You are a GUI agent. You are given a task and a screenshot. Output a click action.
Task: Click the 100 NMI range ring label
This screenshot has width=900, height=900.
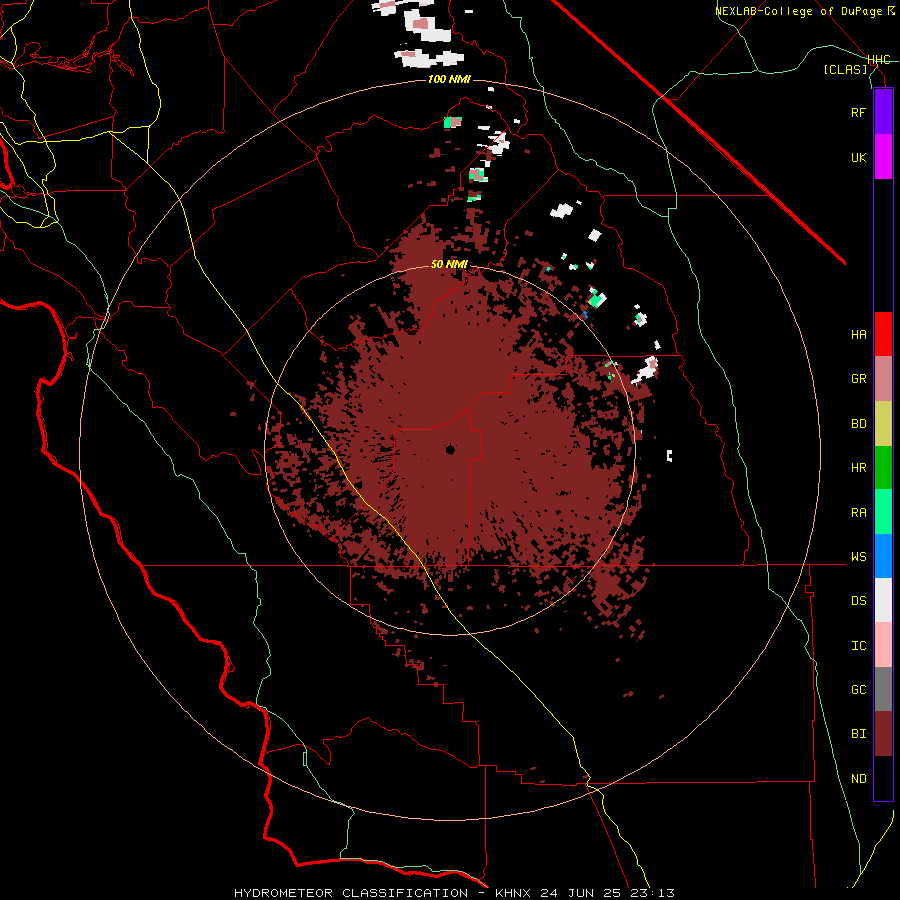coord(449,79)
